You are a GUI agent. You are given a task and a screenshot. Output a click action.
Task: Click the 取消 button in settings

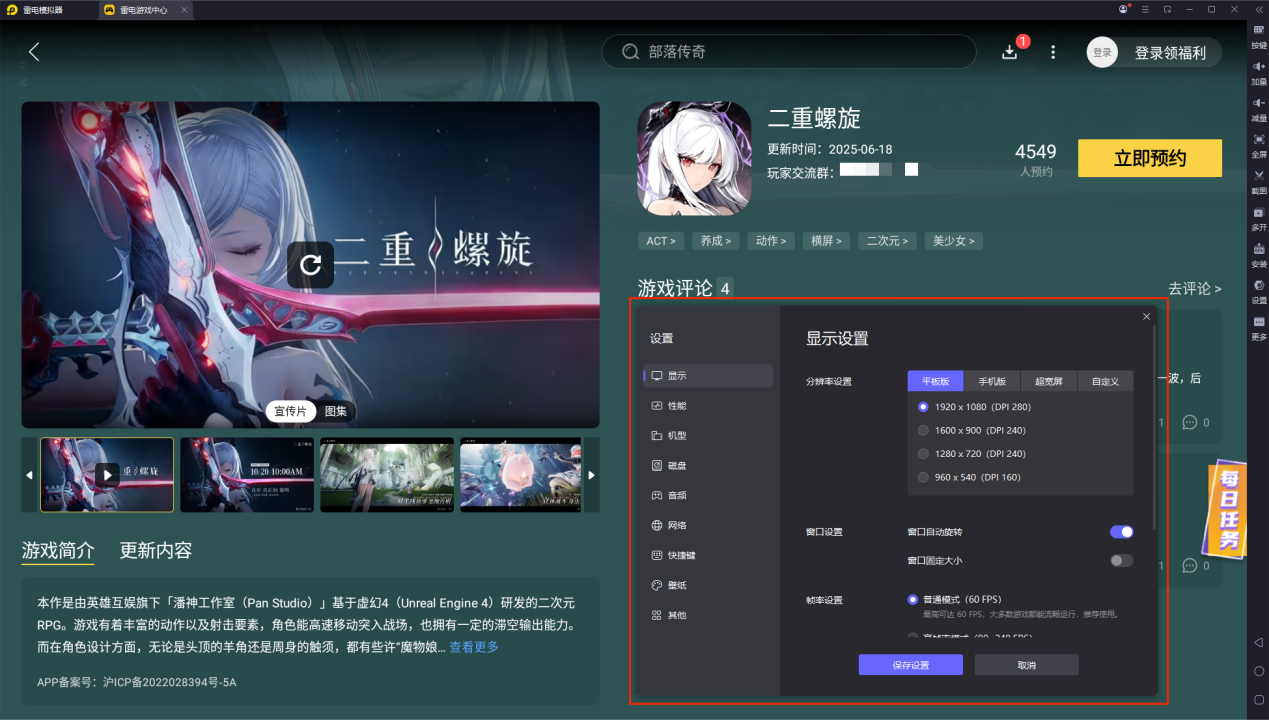click(x=1026, y=665)
